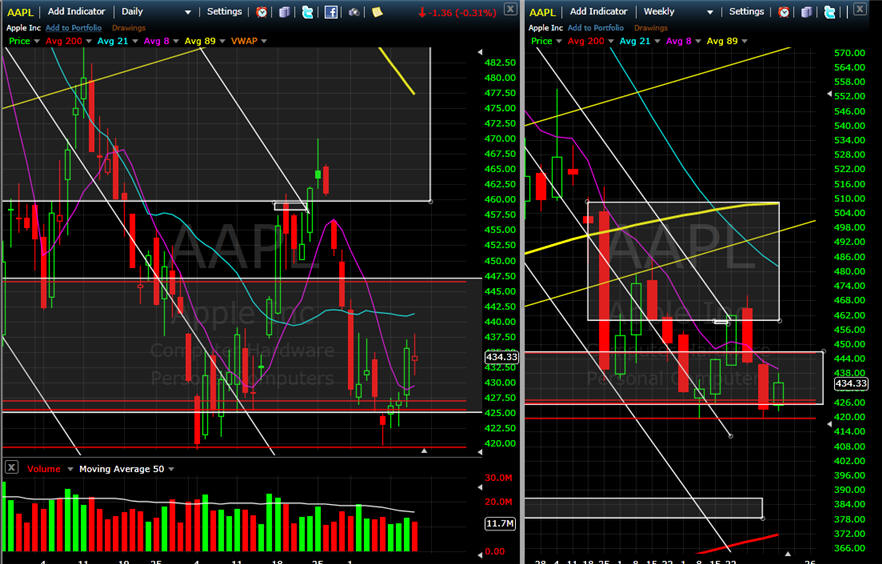
Task: Click the 366.00 label on Weekly price axis
Action: [849, 548]
